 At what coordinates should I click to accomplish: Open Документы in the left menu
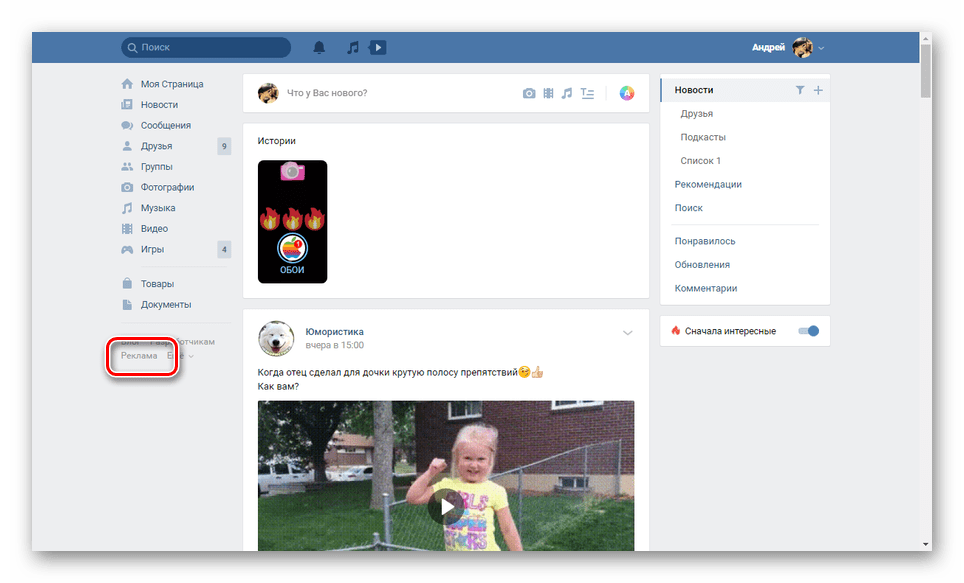[x=166, y=304]
